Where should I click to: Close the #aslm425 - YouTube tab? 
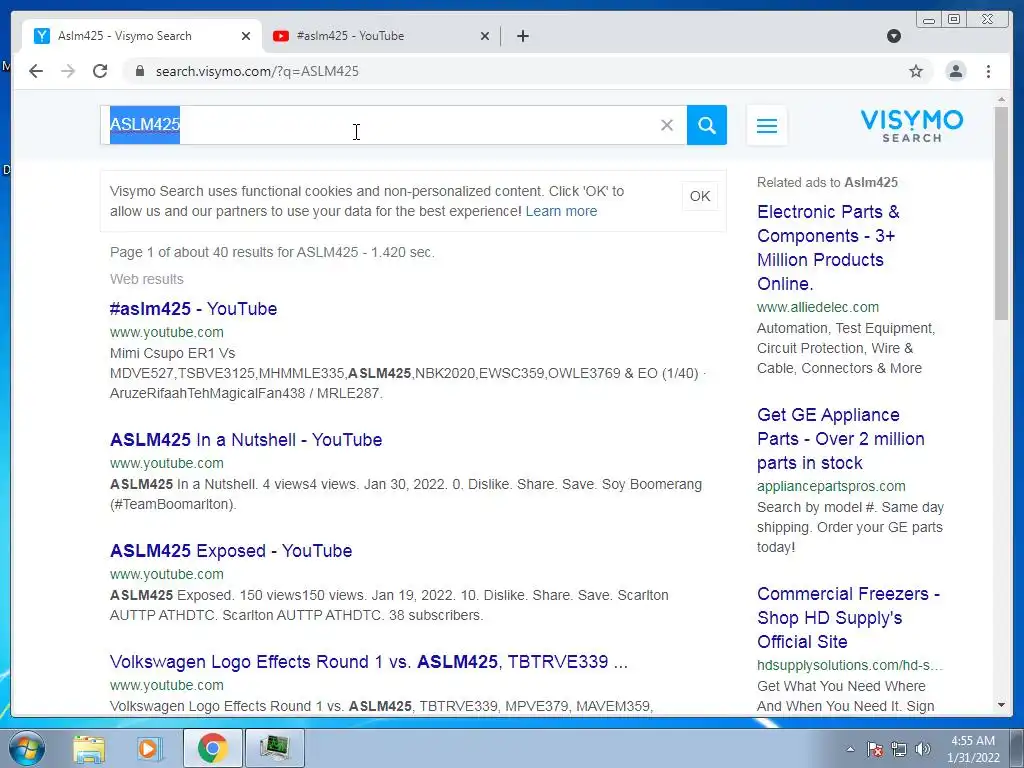[485, 36]
